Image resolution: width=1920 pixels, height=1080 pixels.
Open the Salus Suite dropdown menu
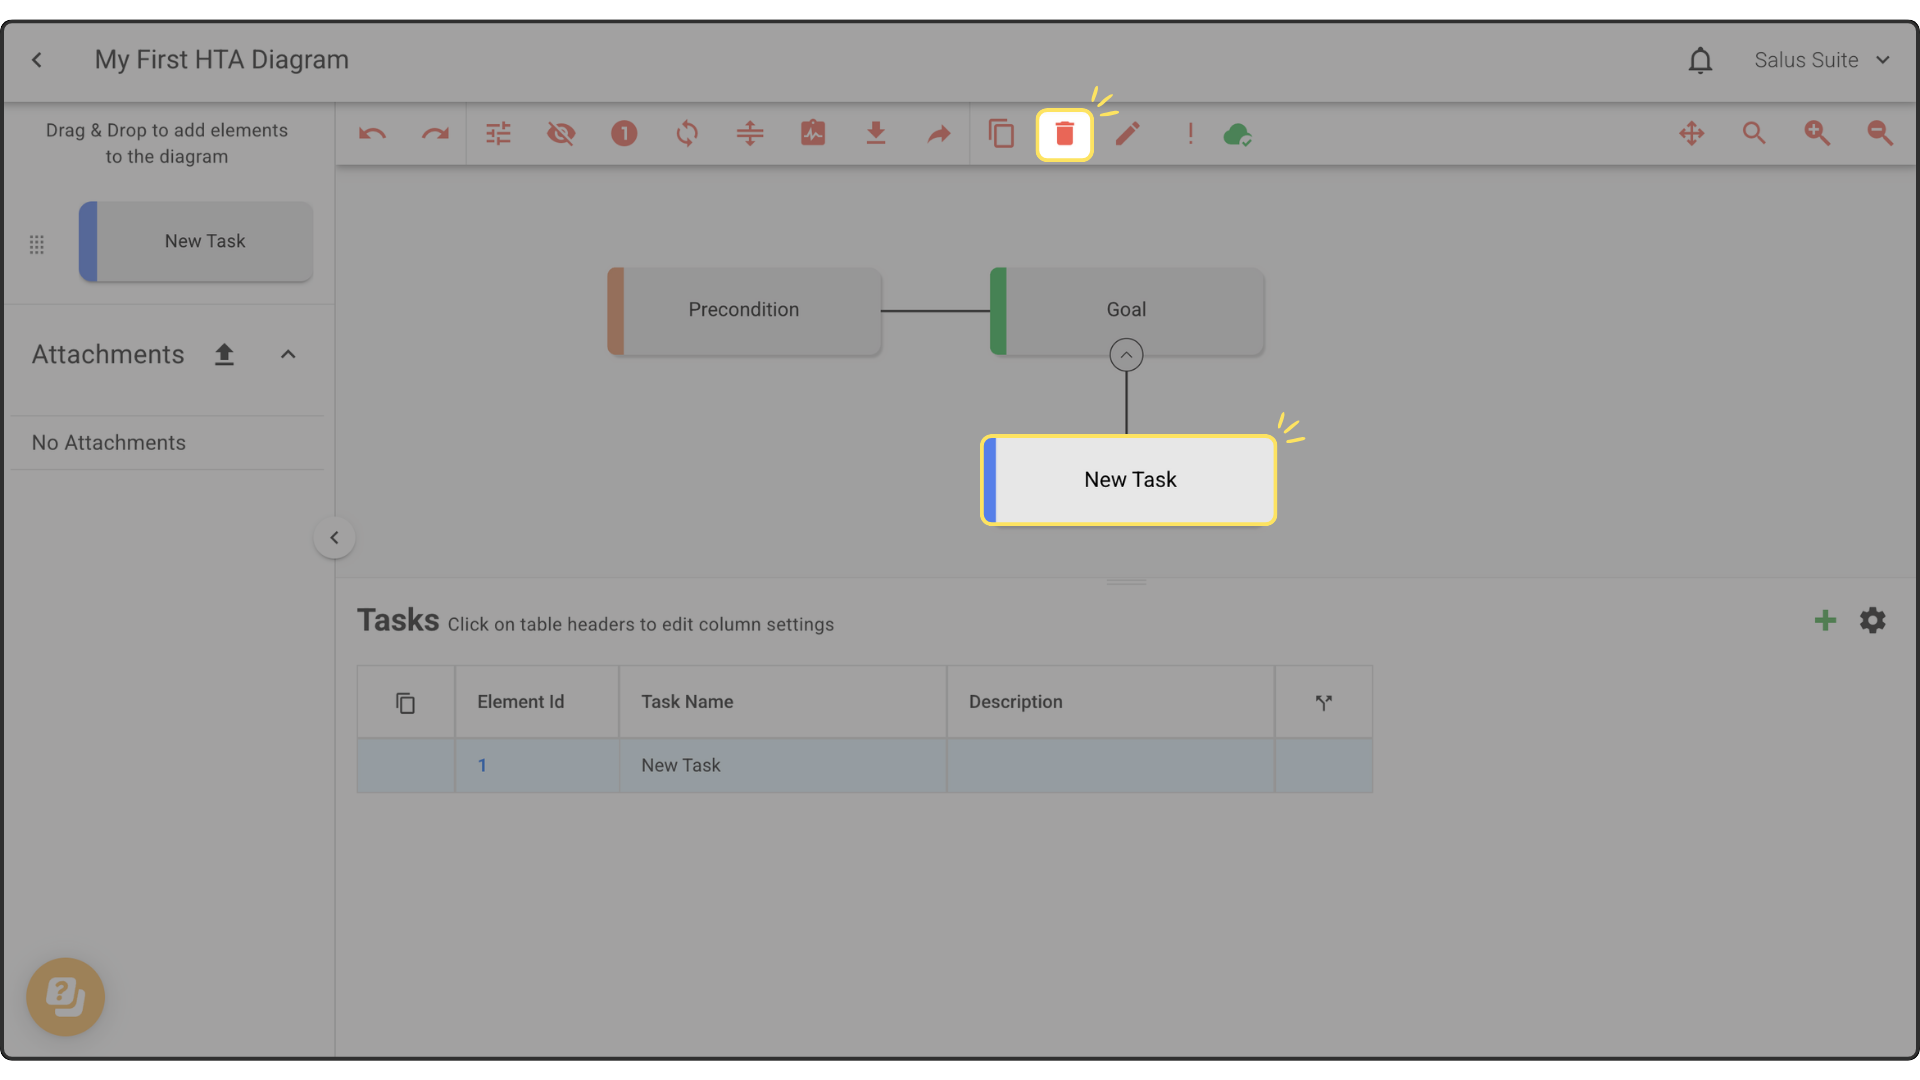pos(1822,60)
